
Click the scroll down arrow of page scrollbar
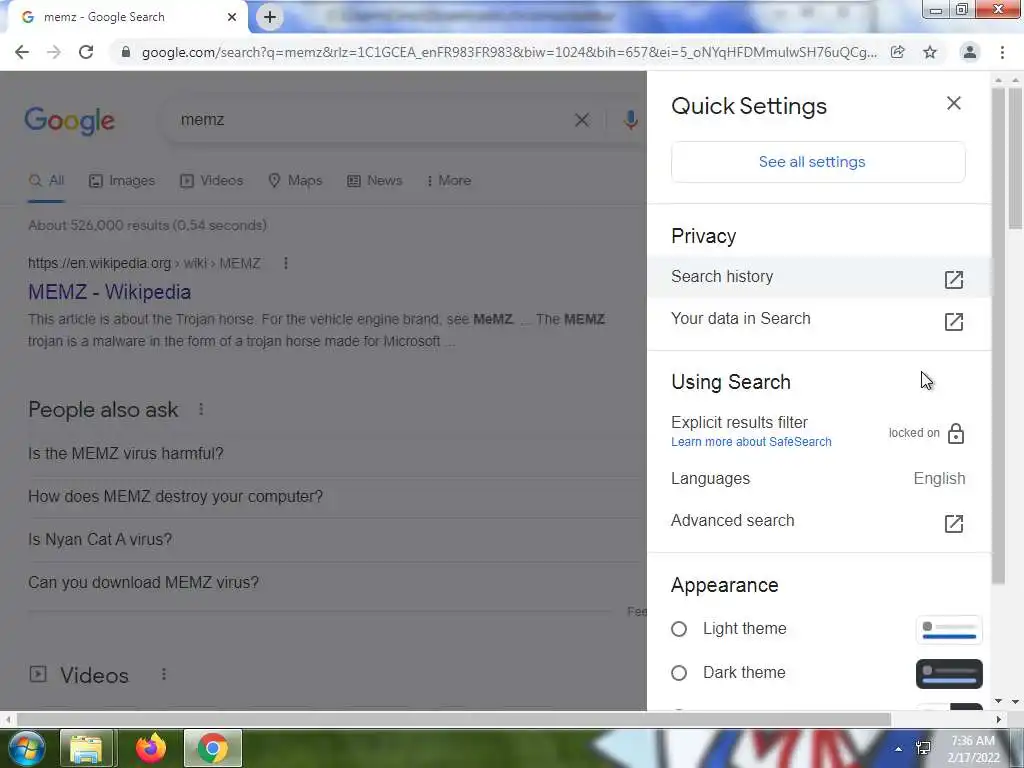pyautogui.click(x=1015, y=701)
